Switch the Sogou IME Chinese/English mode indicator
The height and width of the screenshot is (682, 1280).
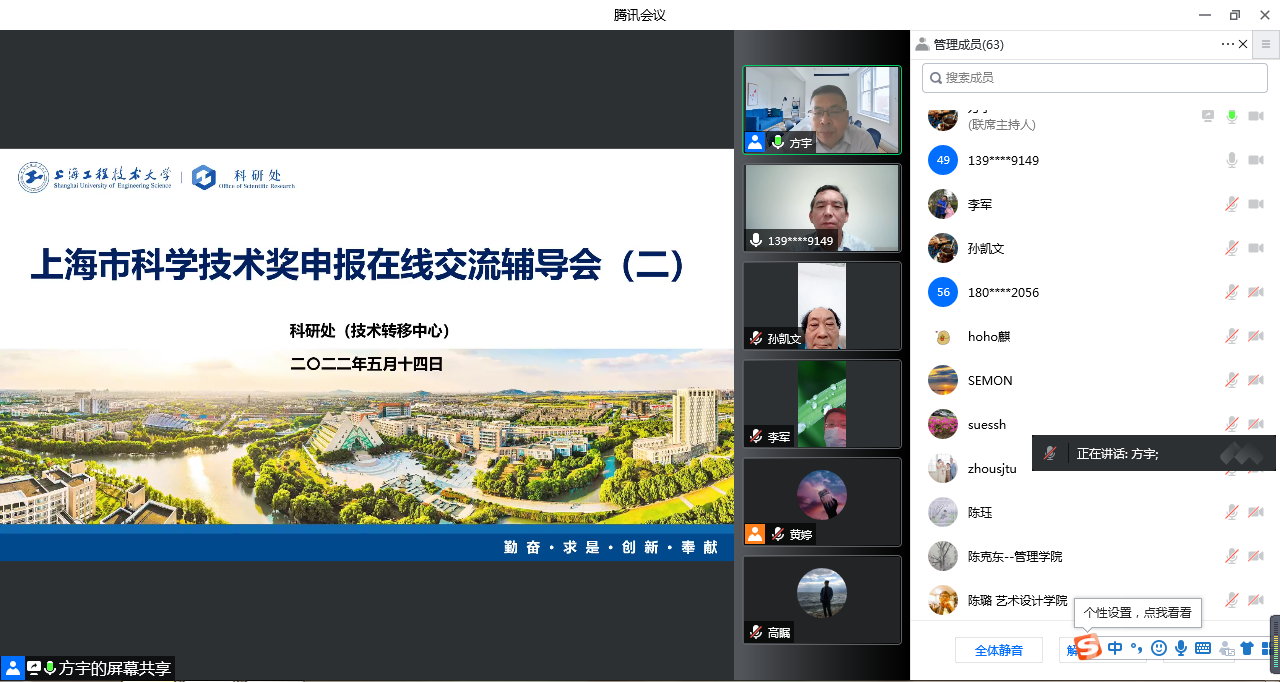1115,648
